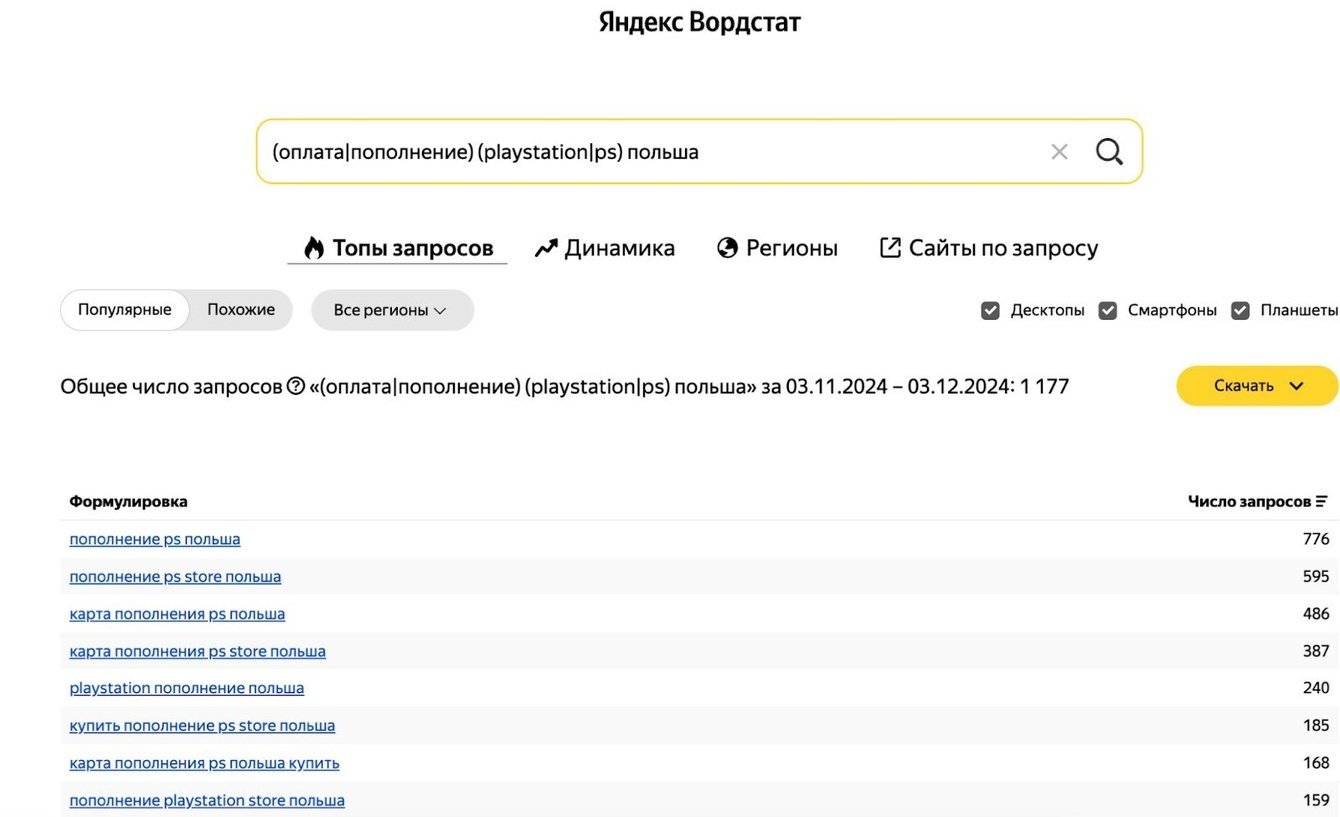Switch to the Динамика tab
1340x817 pixels.
619,248
